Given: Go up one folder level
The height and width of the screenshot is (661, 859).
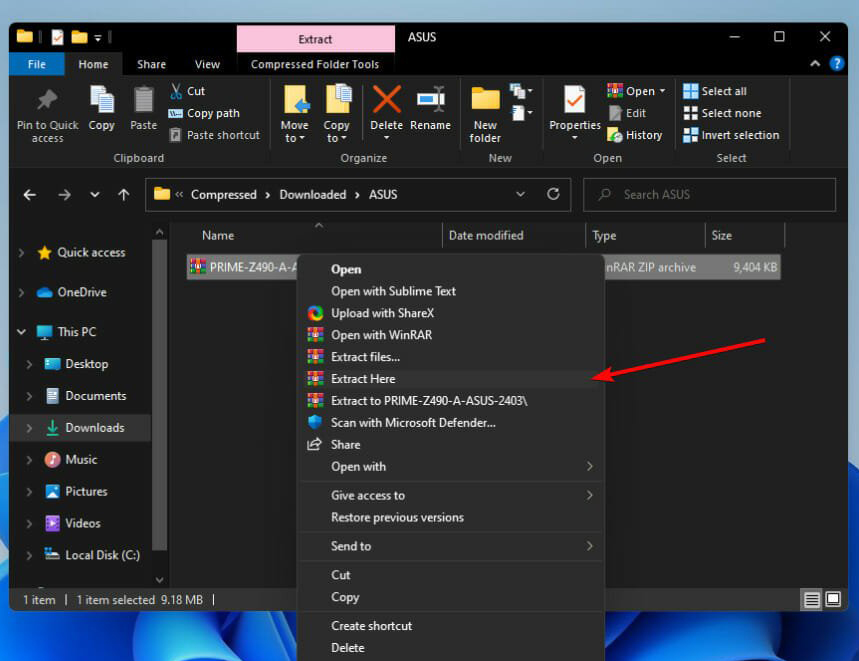Looking at the screenshot, I should pos(124,194).
